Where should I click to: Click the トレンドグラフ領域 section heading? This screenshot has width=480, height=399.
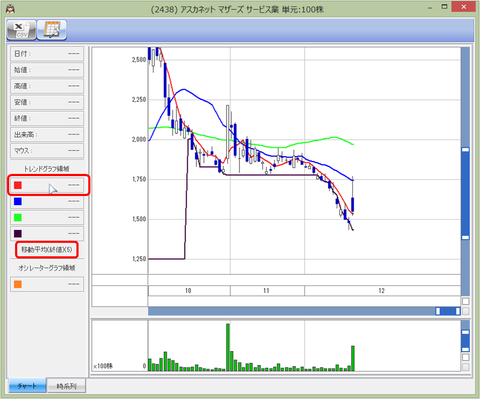click(47, 169)
